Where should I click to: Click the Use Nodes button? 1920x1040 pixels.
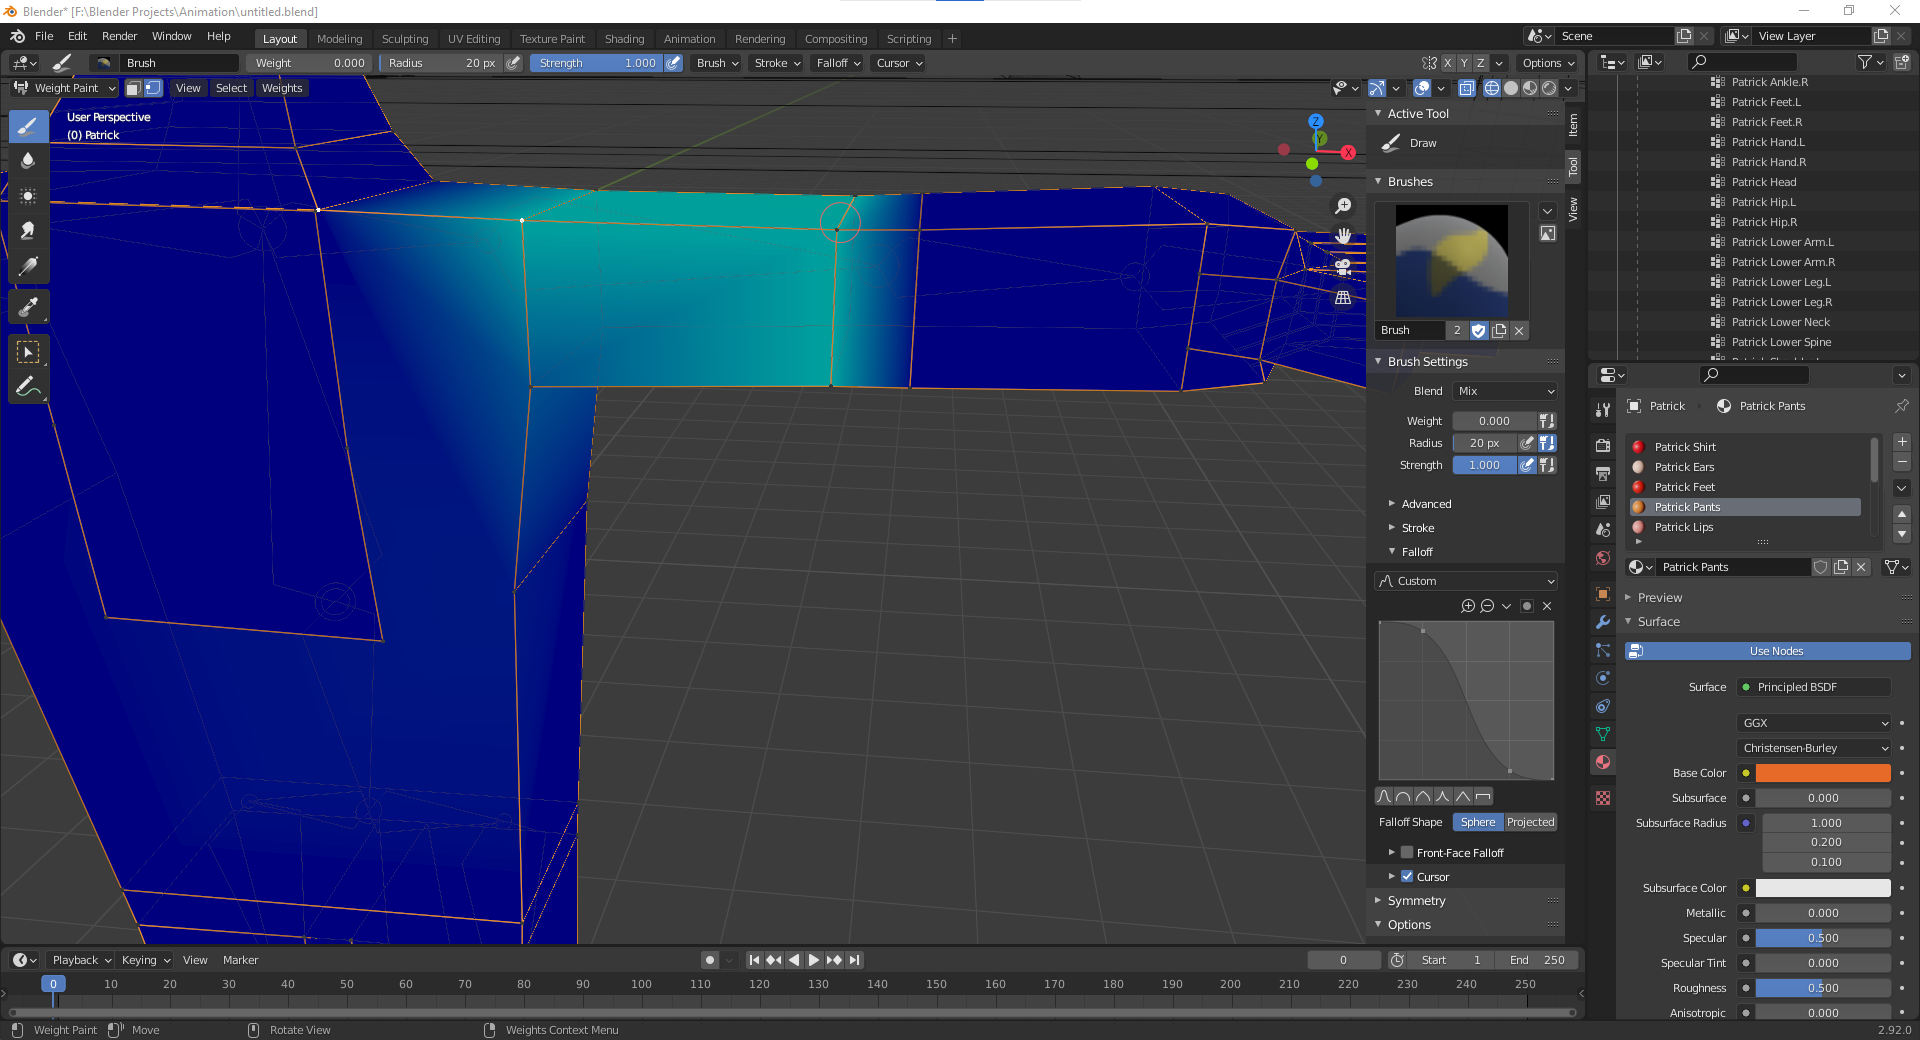(x=1768, y=651)
